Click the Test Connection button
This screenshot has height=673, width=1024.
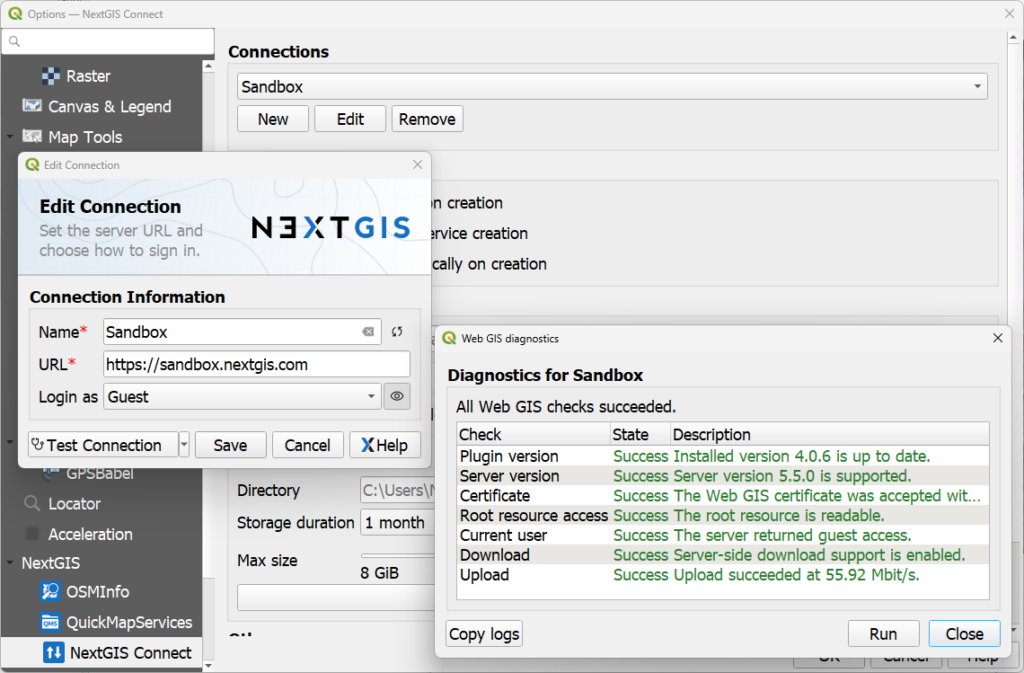pyautogui.click(x=103, y=445)
